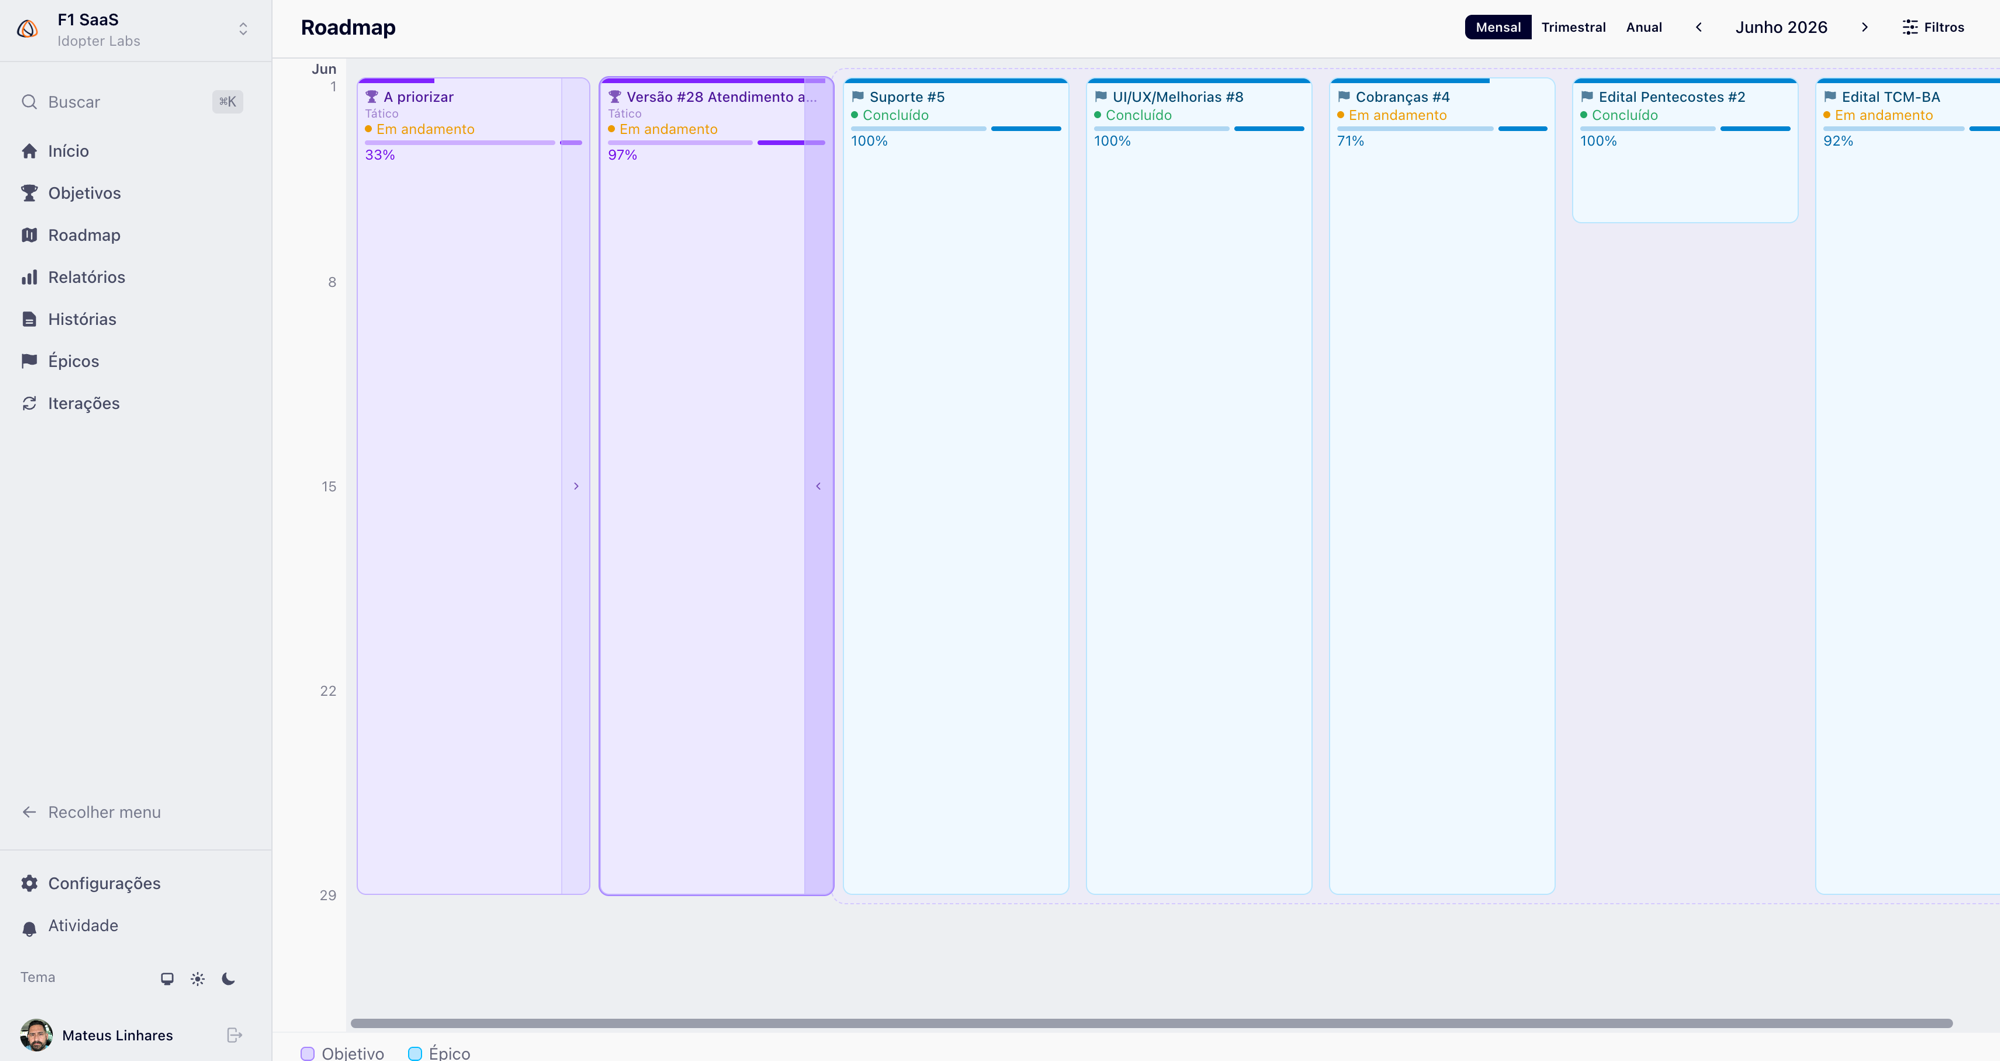The width and height of the screenshot is (2000, 1061).
Task: Click the horizontal scrollbar of the roadmap
Action: click(x=1151, y=1023)
